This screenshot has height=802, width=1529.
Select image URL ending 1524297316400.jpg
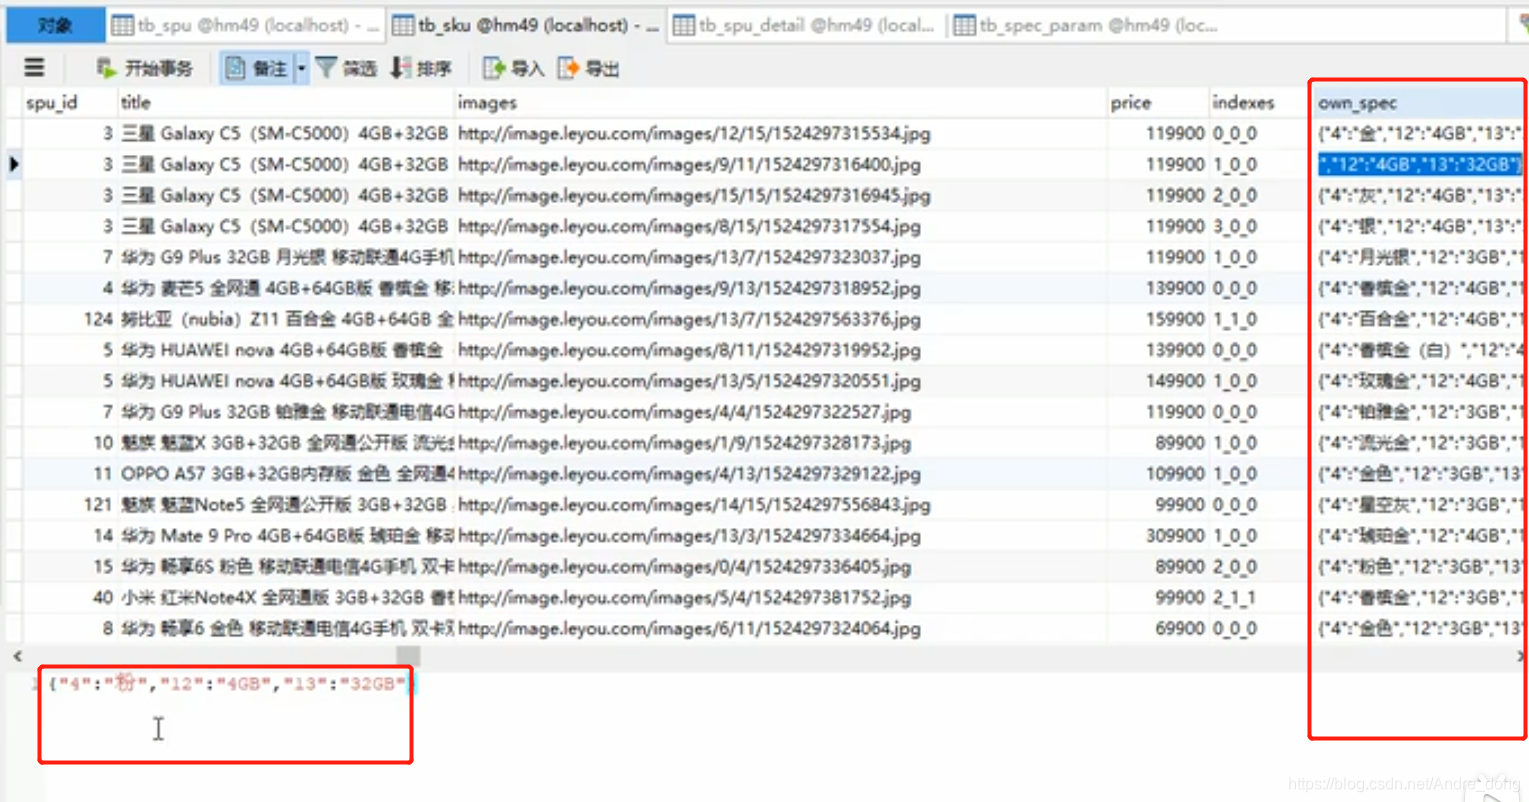tap(689, 164)
